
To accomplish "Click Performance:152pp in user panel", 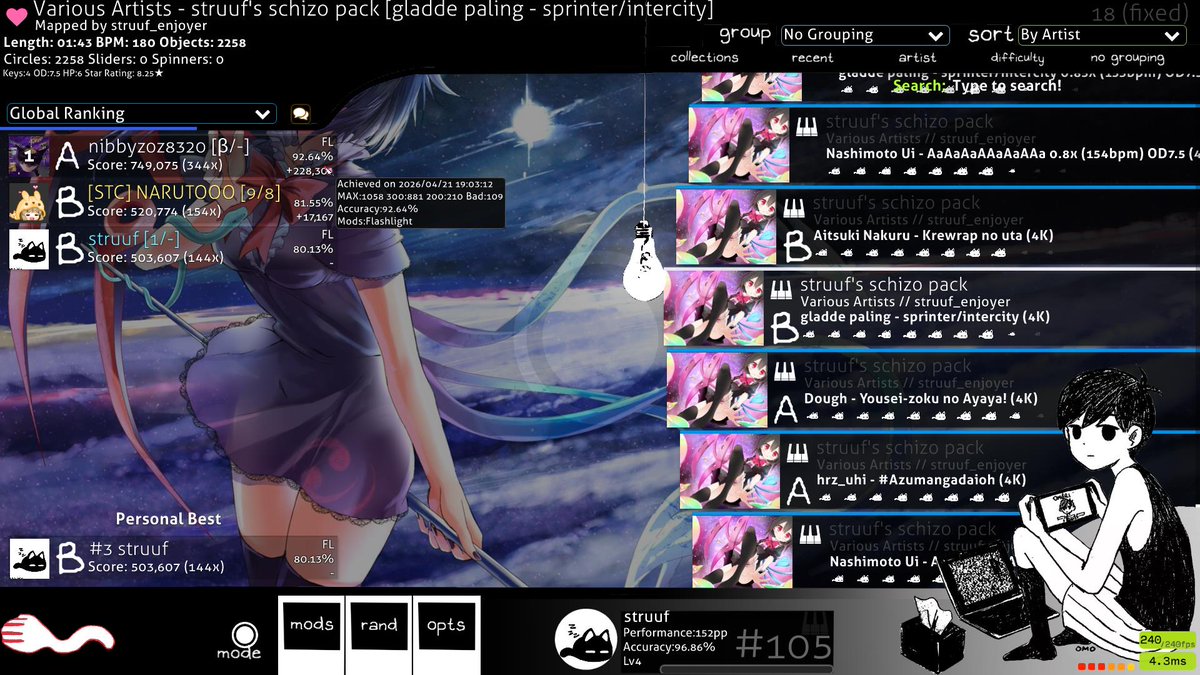I will tap(675, 633).
